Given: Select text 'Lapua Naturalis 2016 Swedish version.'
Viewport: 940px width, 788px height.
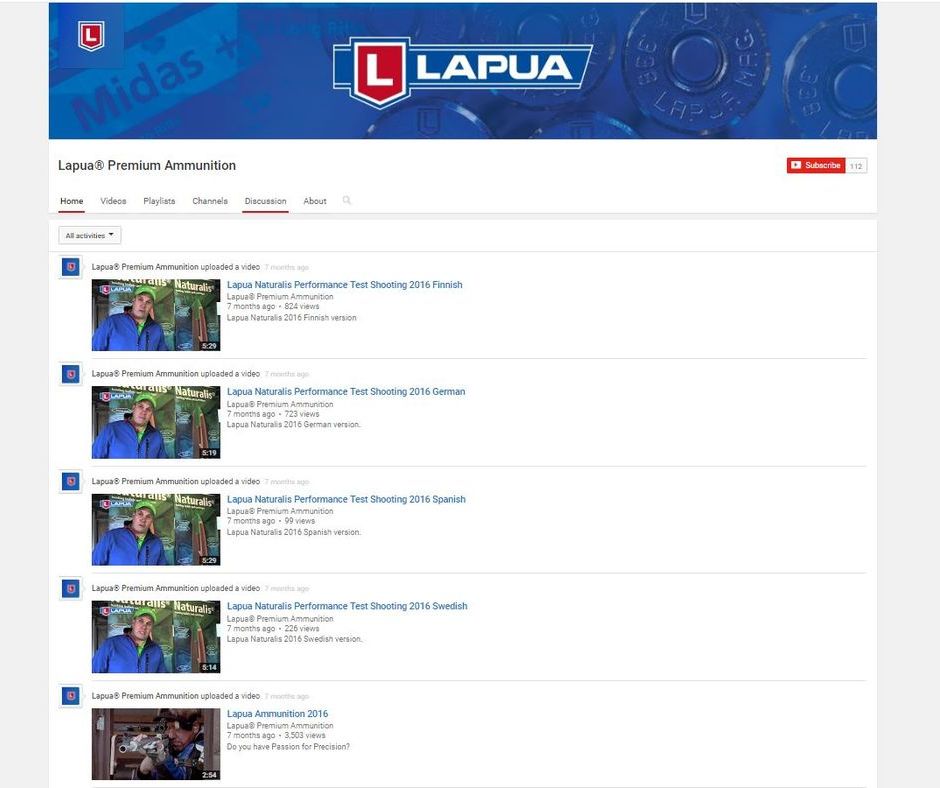Looking at the screenshot, I should point(294,639).
